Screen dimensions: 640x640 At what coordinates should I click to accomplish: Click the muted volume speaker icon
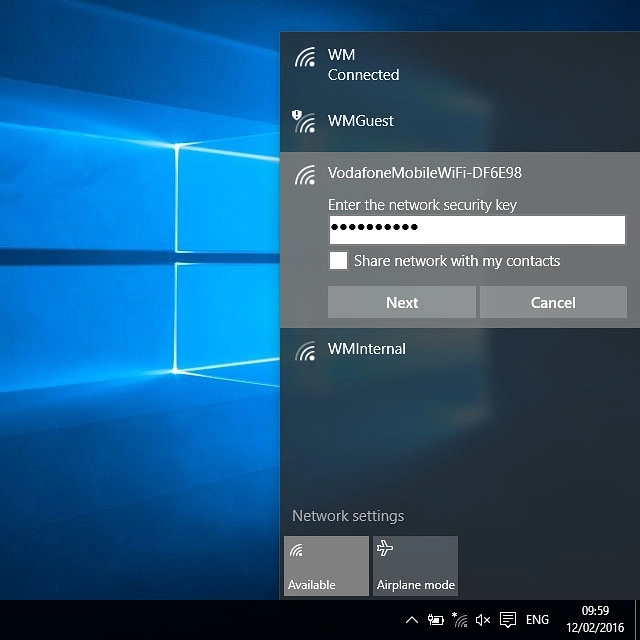(483, 620)
